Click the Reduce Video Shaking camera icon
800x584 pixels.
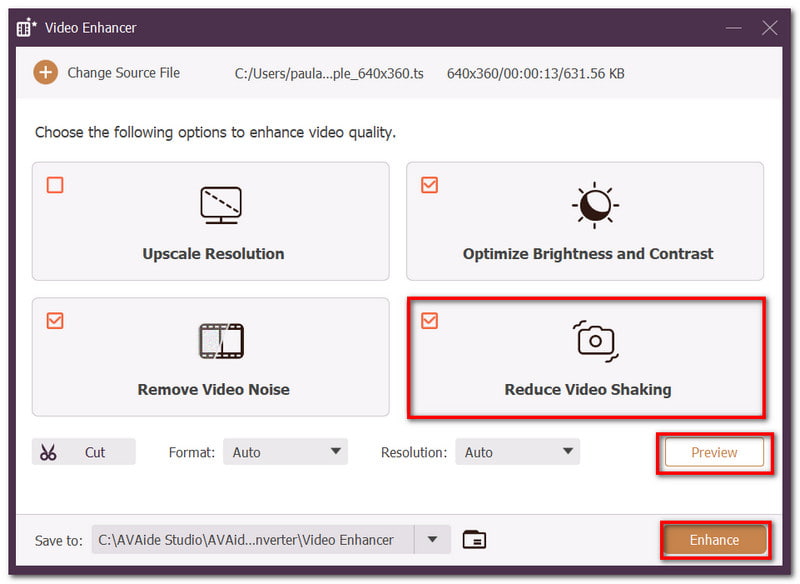click(595, 341)
